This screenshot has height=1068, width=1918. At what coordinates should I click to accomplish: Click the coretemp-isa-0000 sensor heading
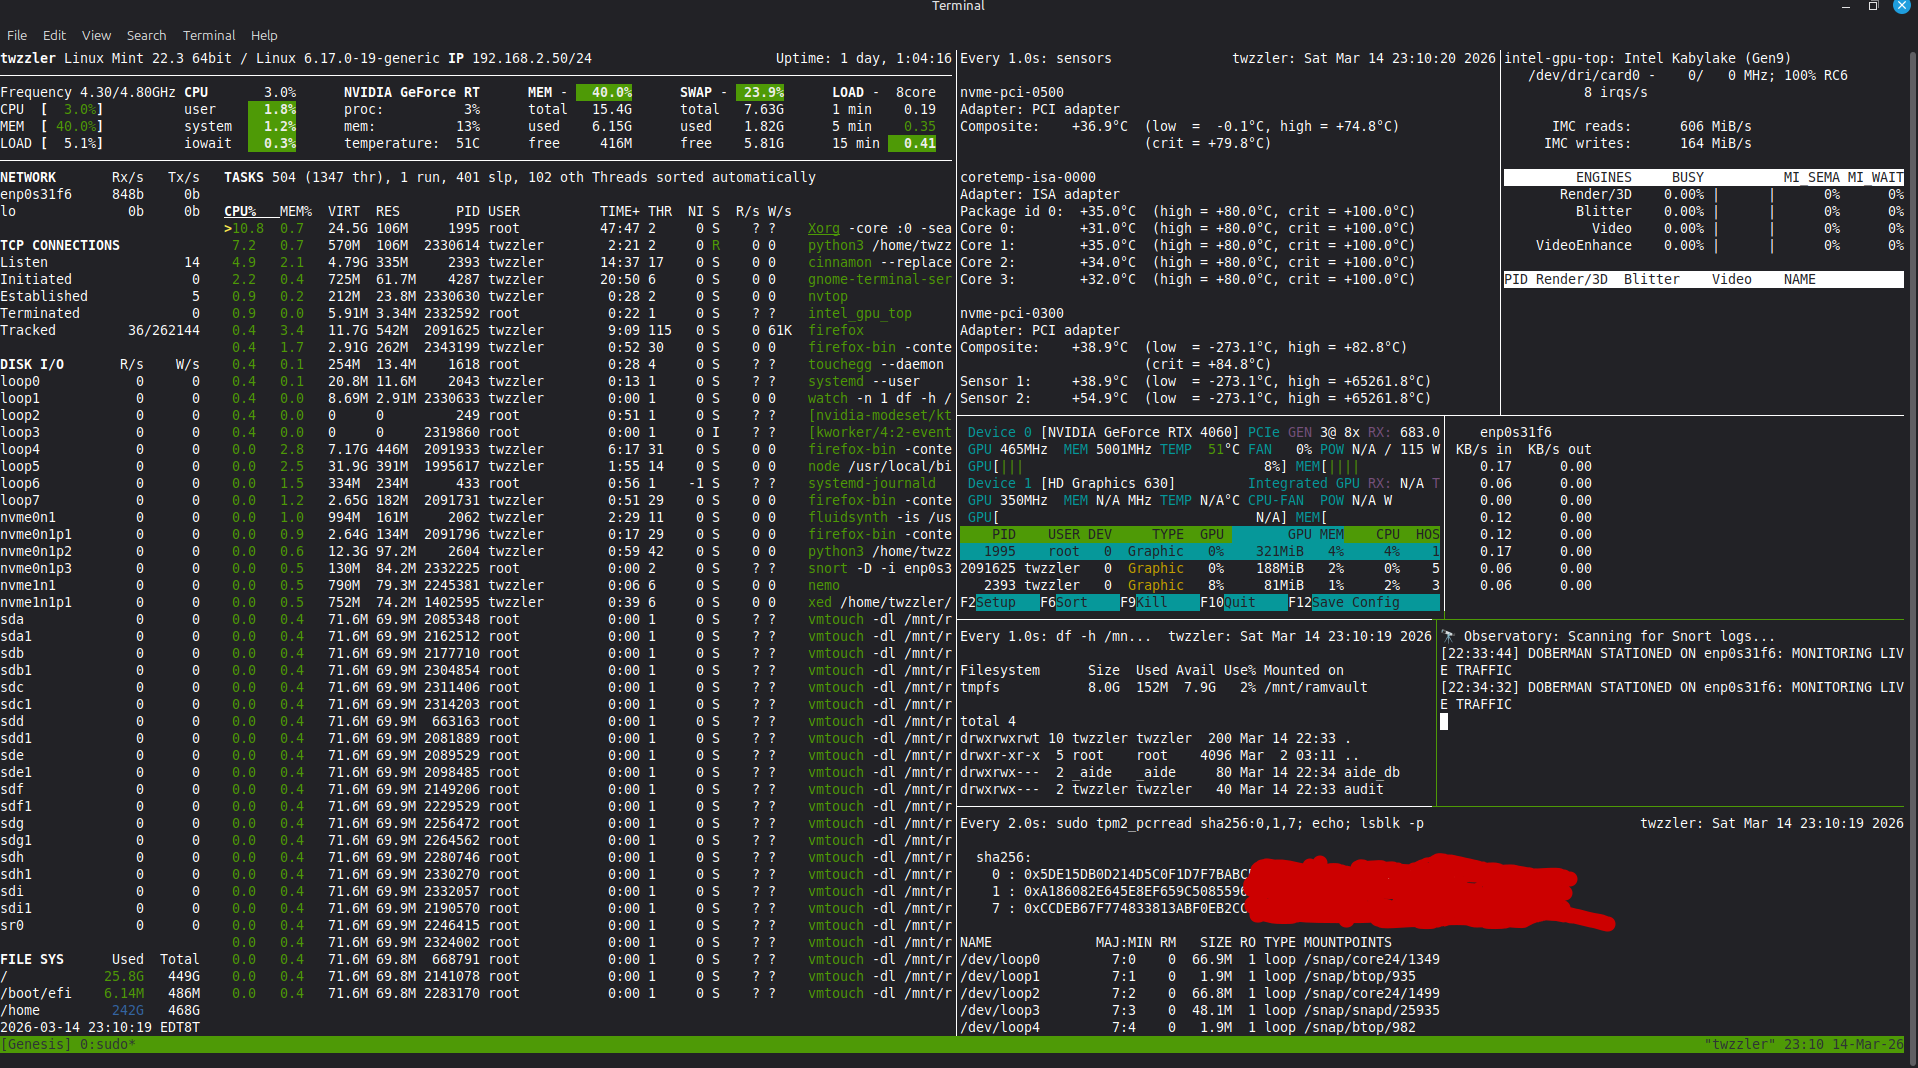tap(1028, 177)
